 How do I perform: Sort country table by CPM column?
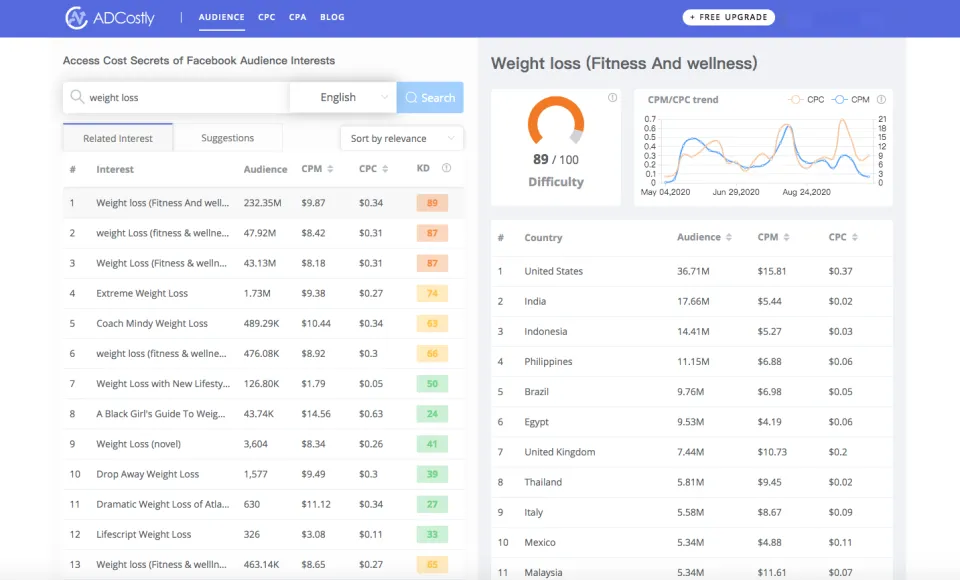point(774,238)
